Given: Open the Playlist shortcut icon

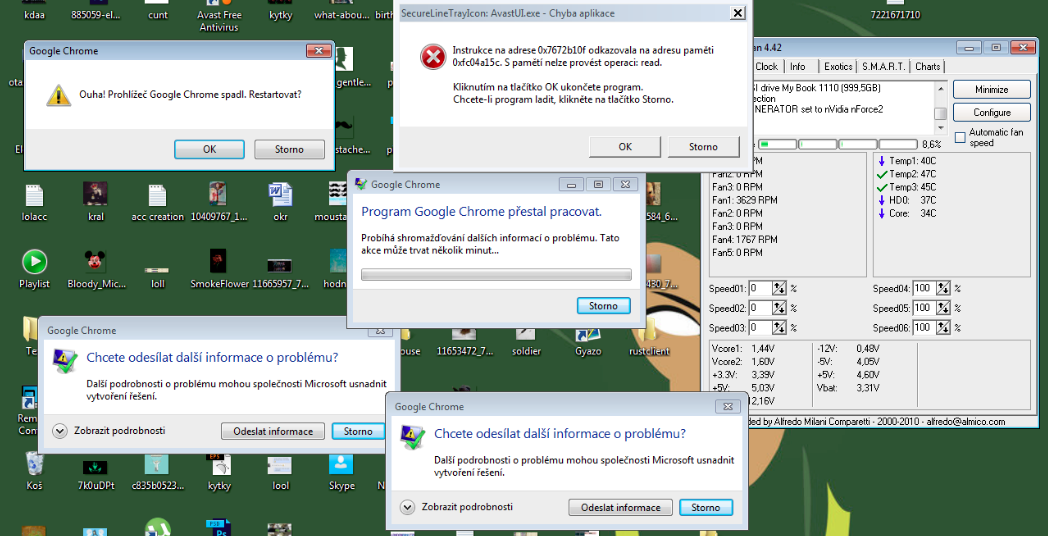Looking at the screenshot, I should coord(34,269).
